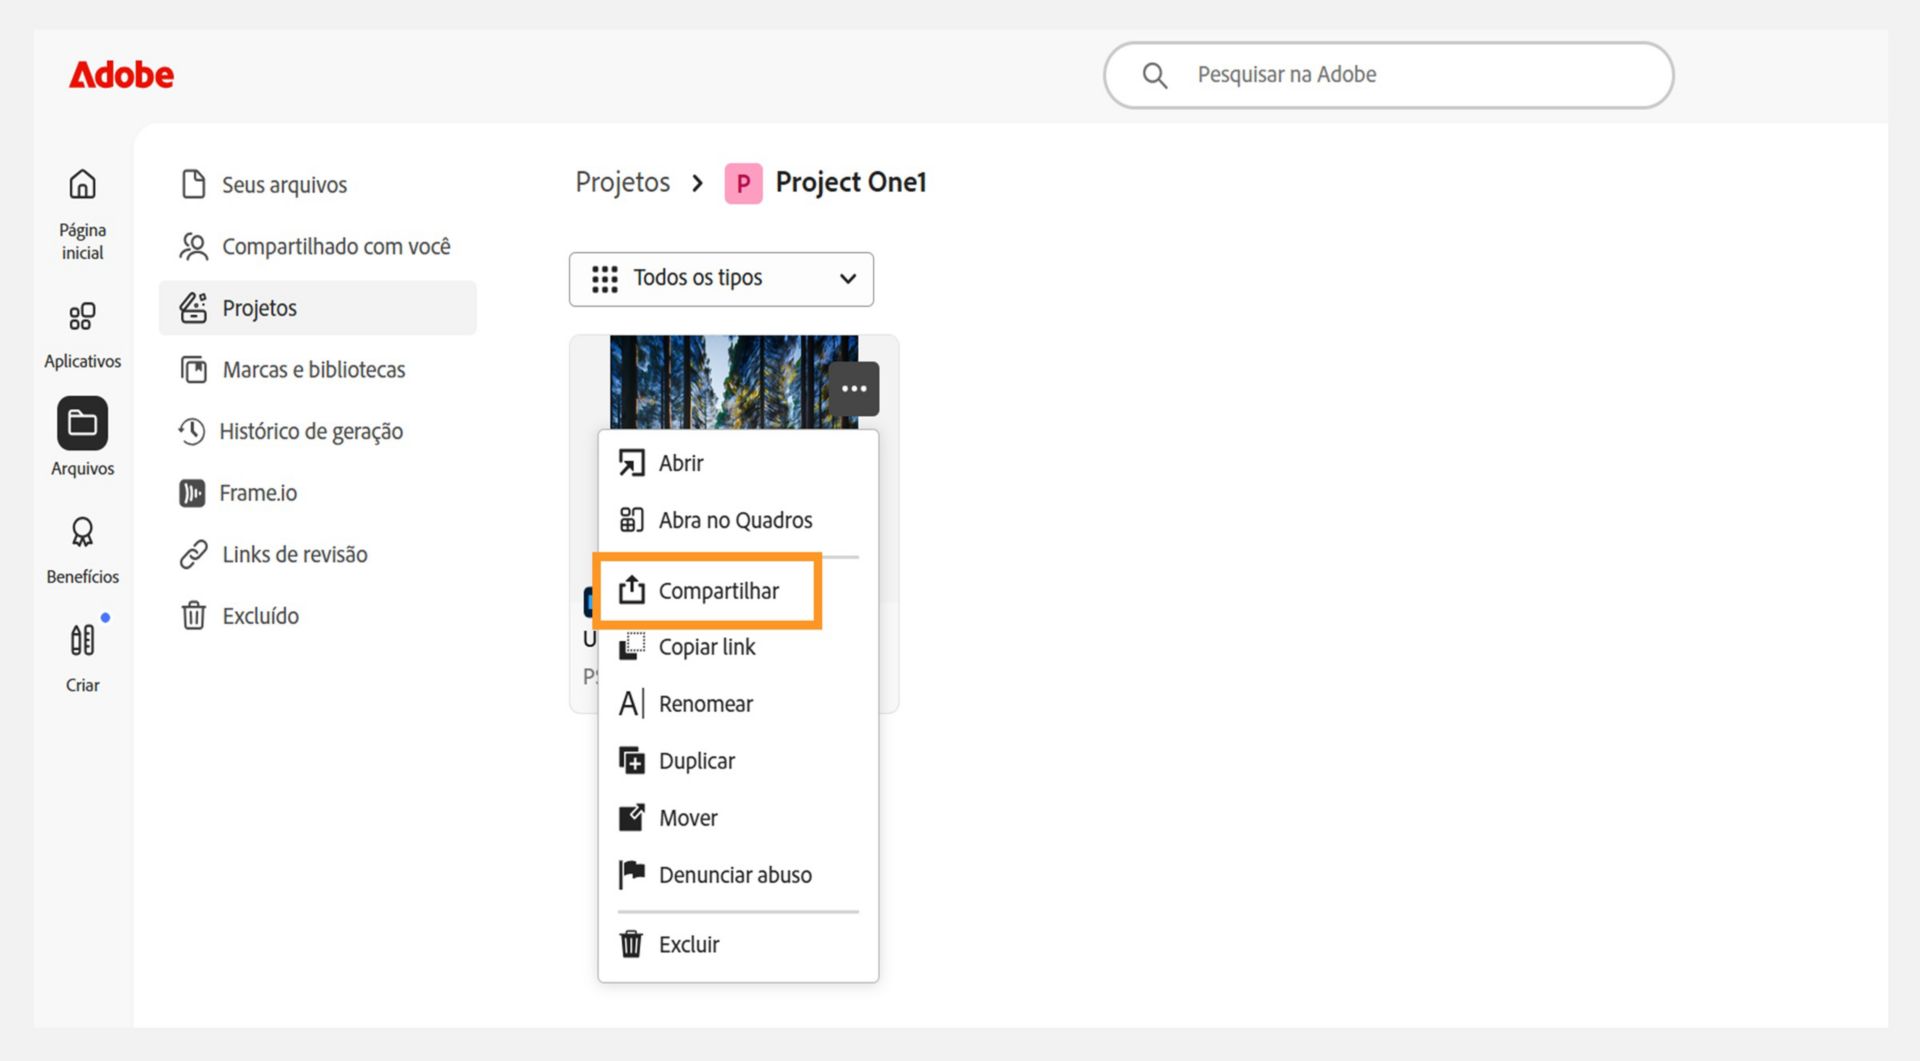Open Benefícios badge icon

(82, 532)
